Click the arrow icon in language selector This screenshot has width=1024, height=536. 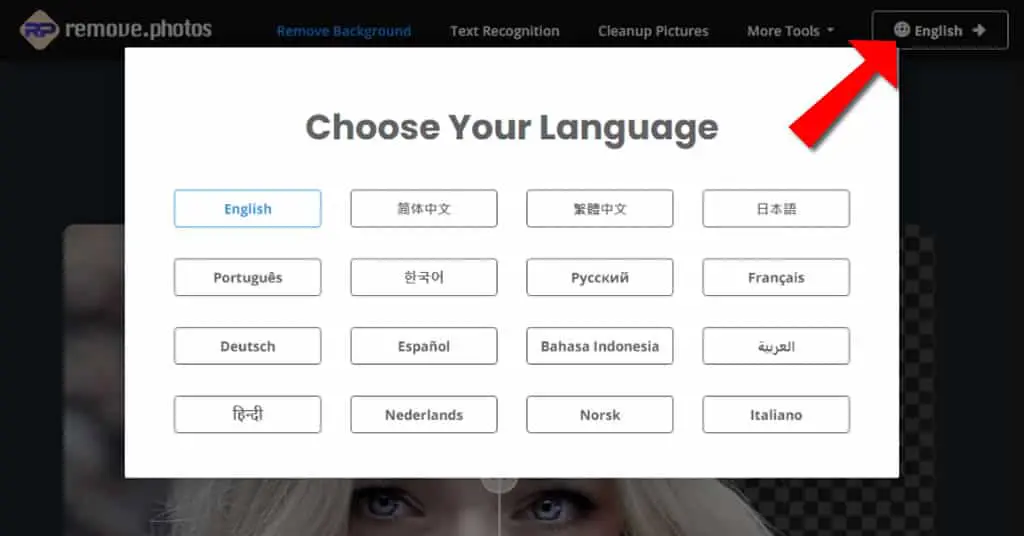pos(978,30)
